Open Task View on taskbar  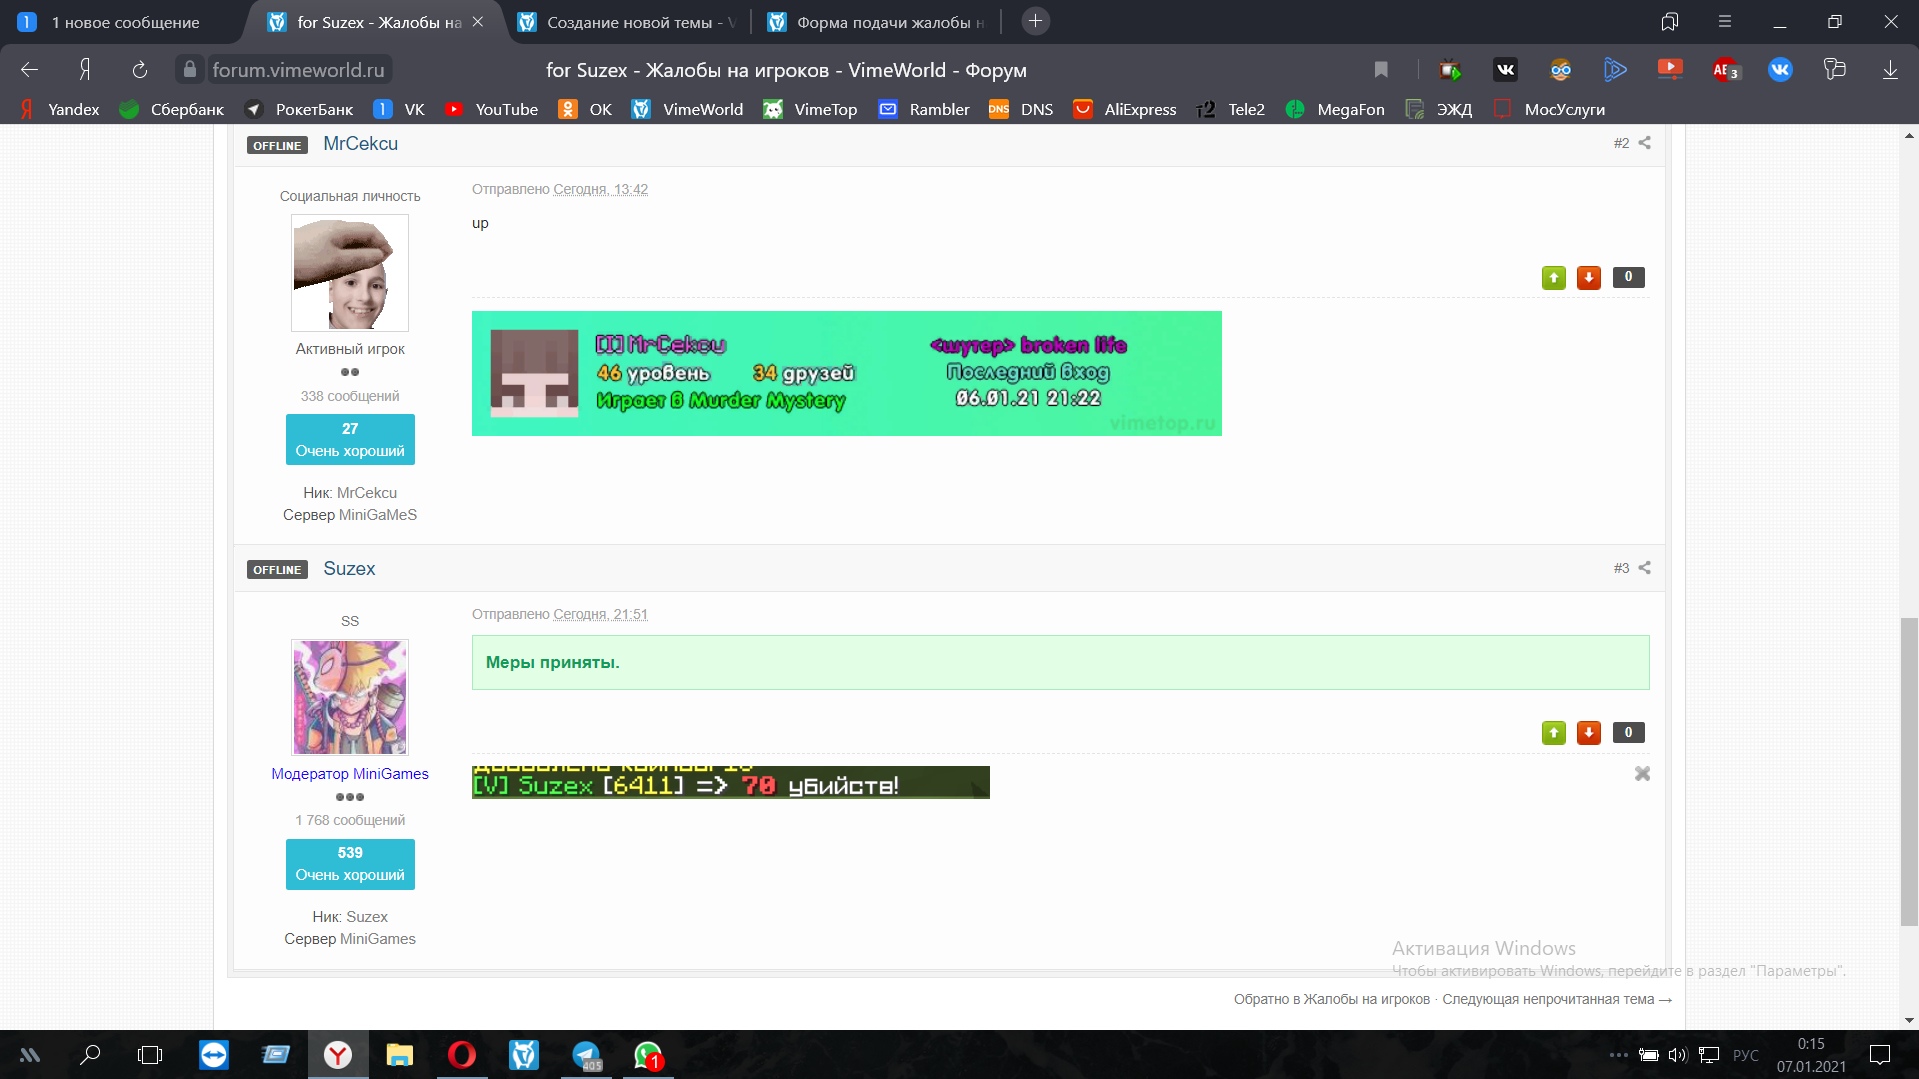coord(150,1055)
